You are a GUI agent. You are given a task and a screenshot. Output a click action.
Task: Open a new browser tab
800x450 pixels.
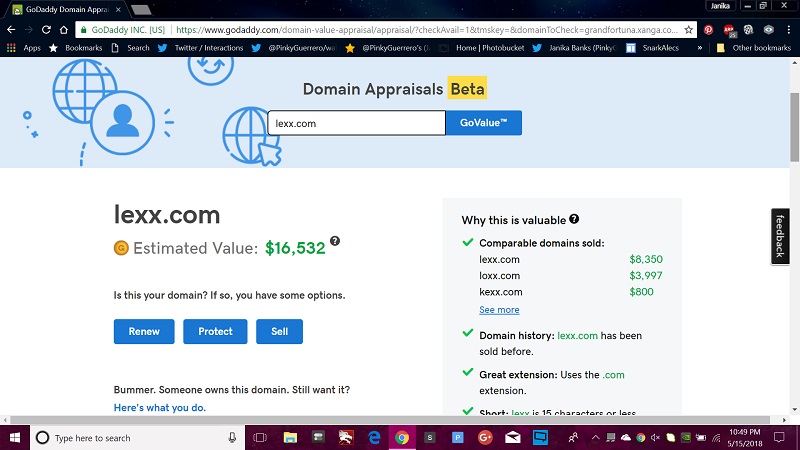[141, 9]
